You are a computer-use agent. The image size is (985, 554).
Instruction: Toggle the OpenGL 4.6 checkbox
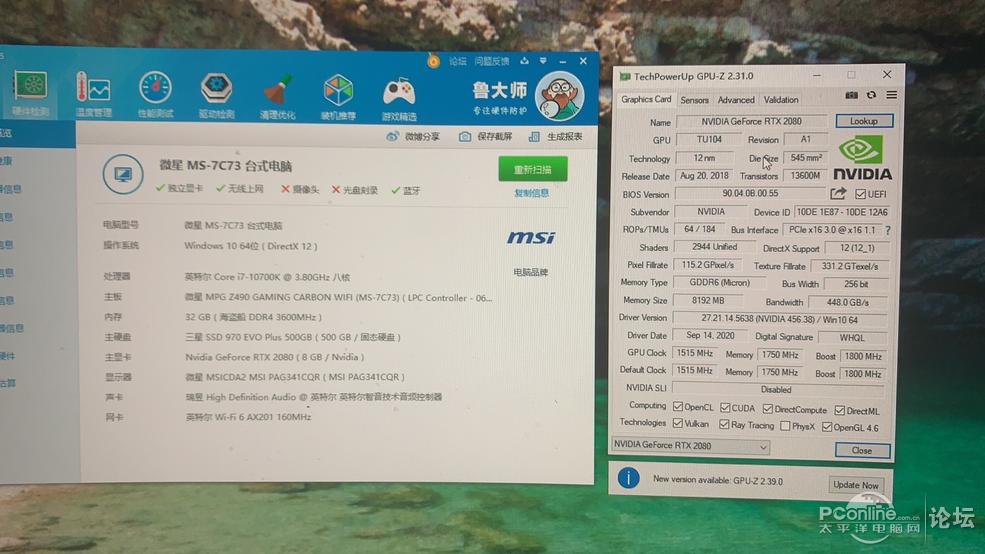point(827,427)
